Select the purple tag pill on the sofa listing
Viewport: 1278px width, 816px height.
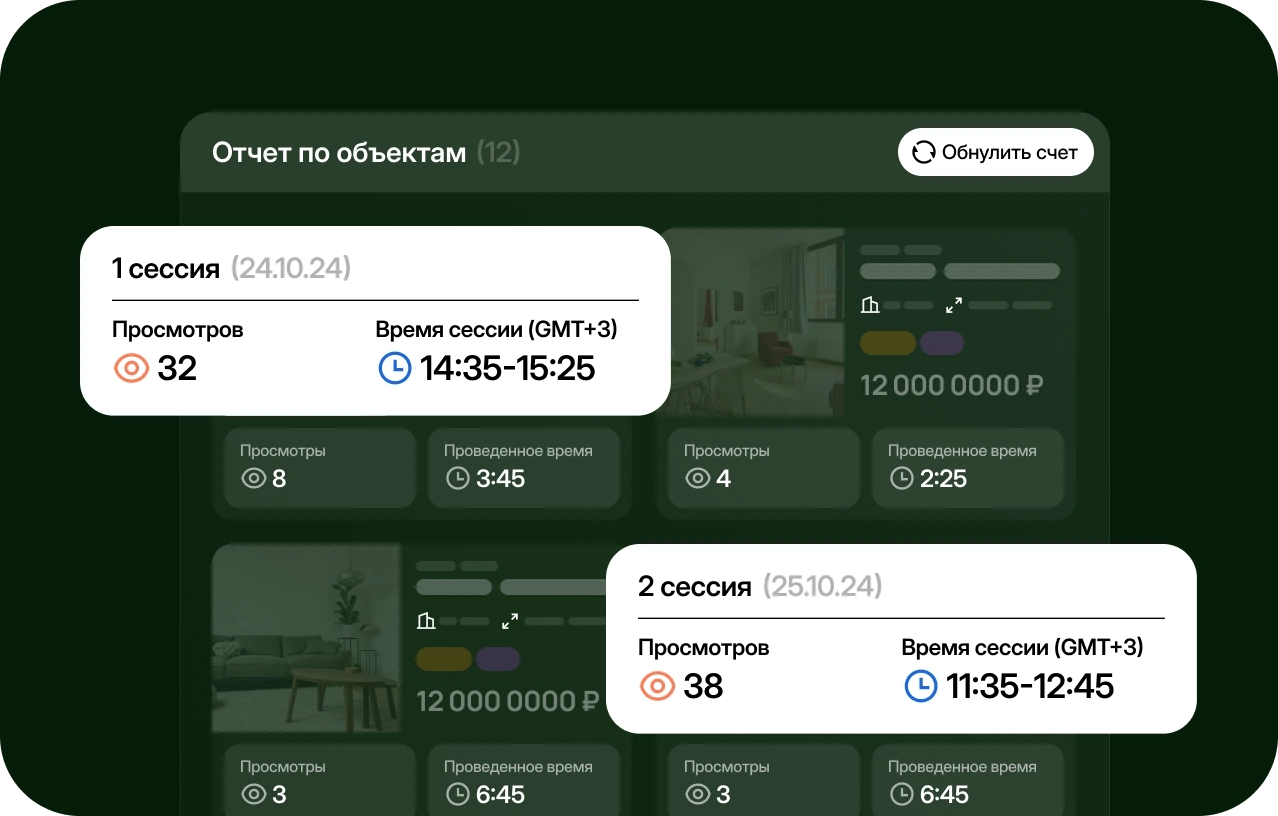point(498,659)
